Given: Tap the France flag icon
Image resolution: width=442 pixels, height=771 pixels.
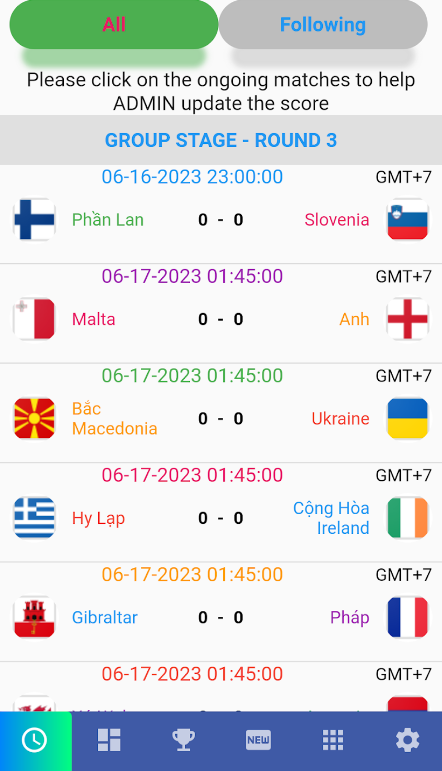Looking at the screenshot, I should tap(407, 617).
